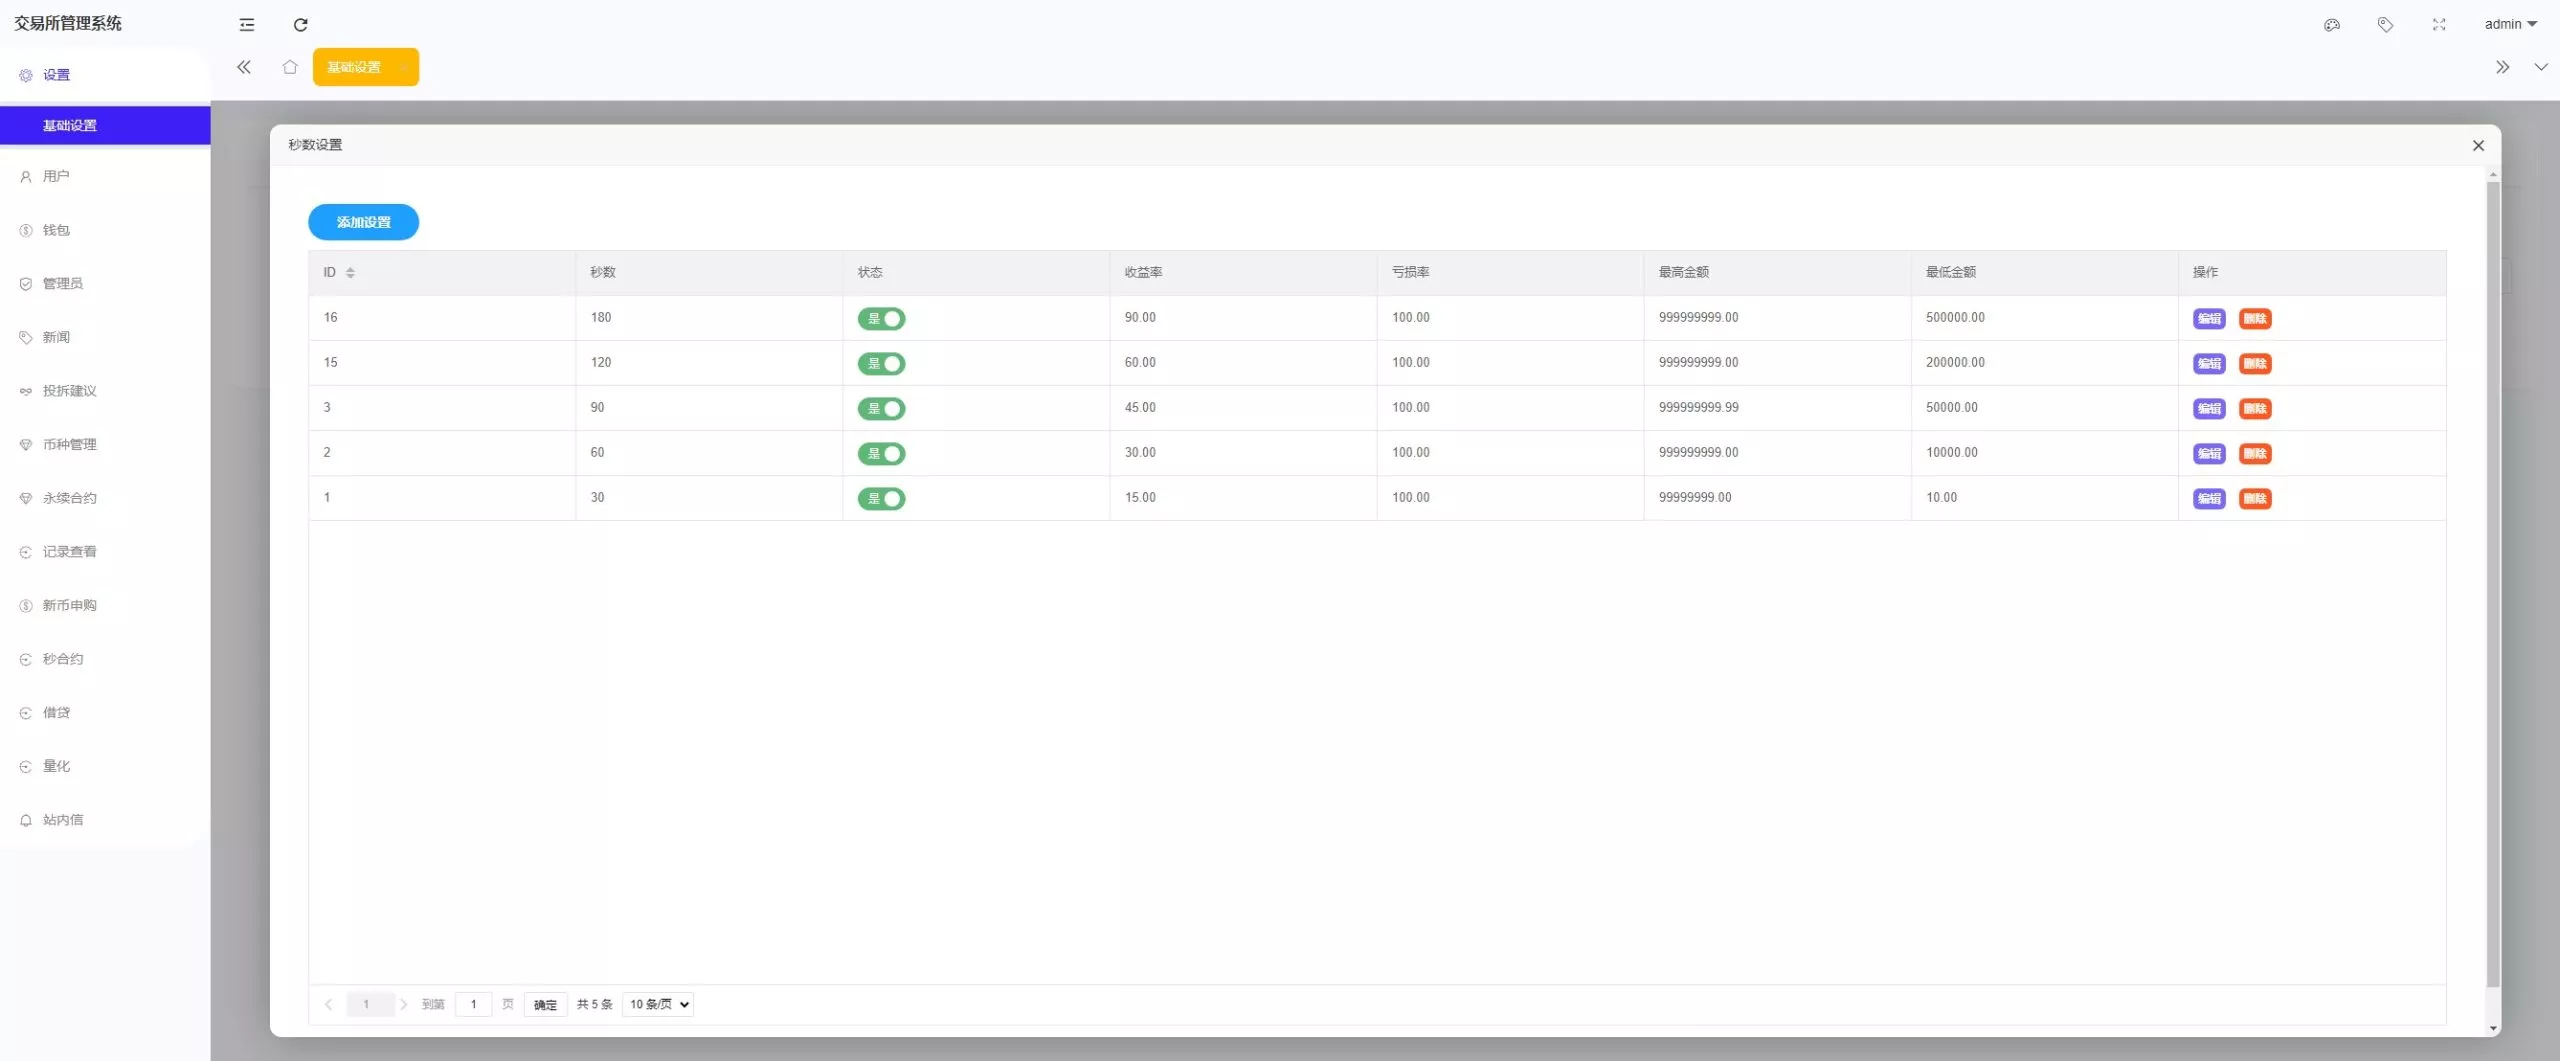Open the theme palette icon in header
2560x1061 pixels.
point(2331,24)
